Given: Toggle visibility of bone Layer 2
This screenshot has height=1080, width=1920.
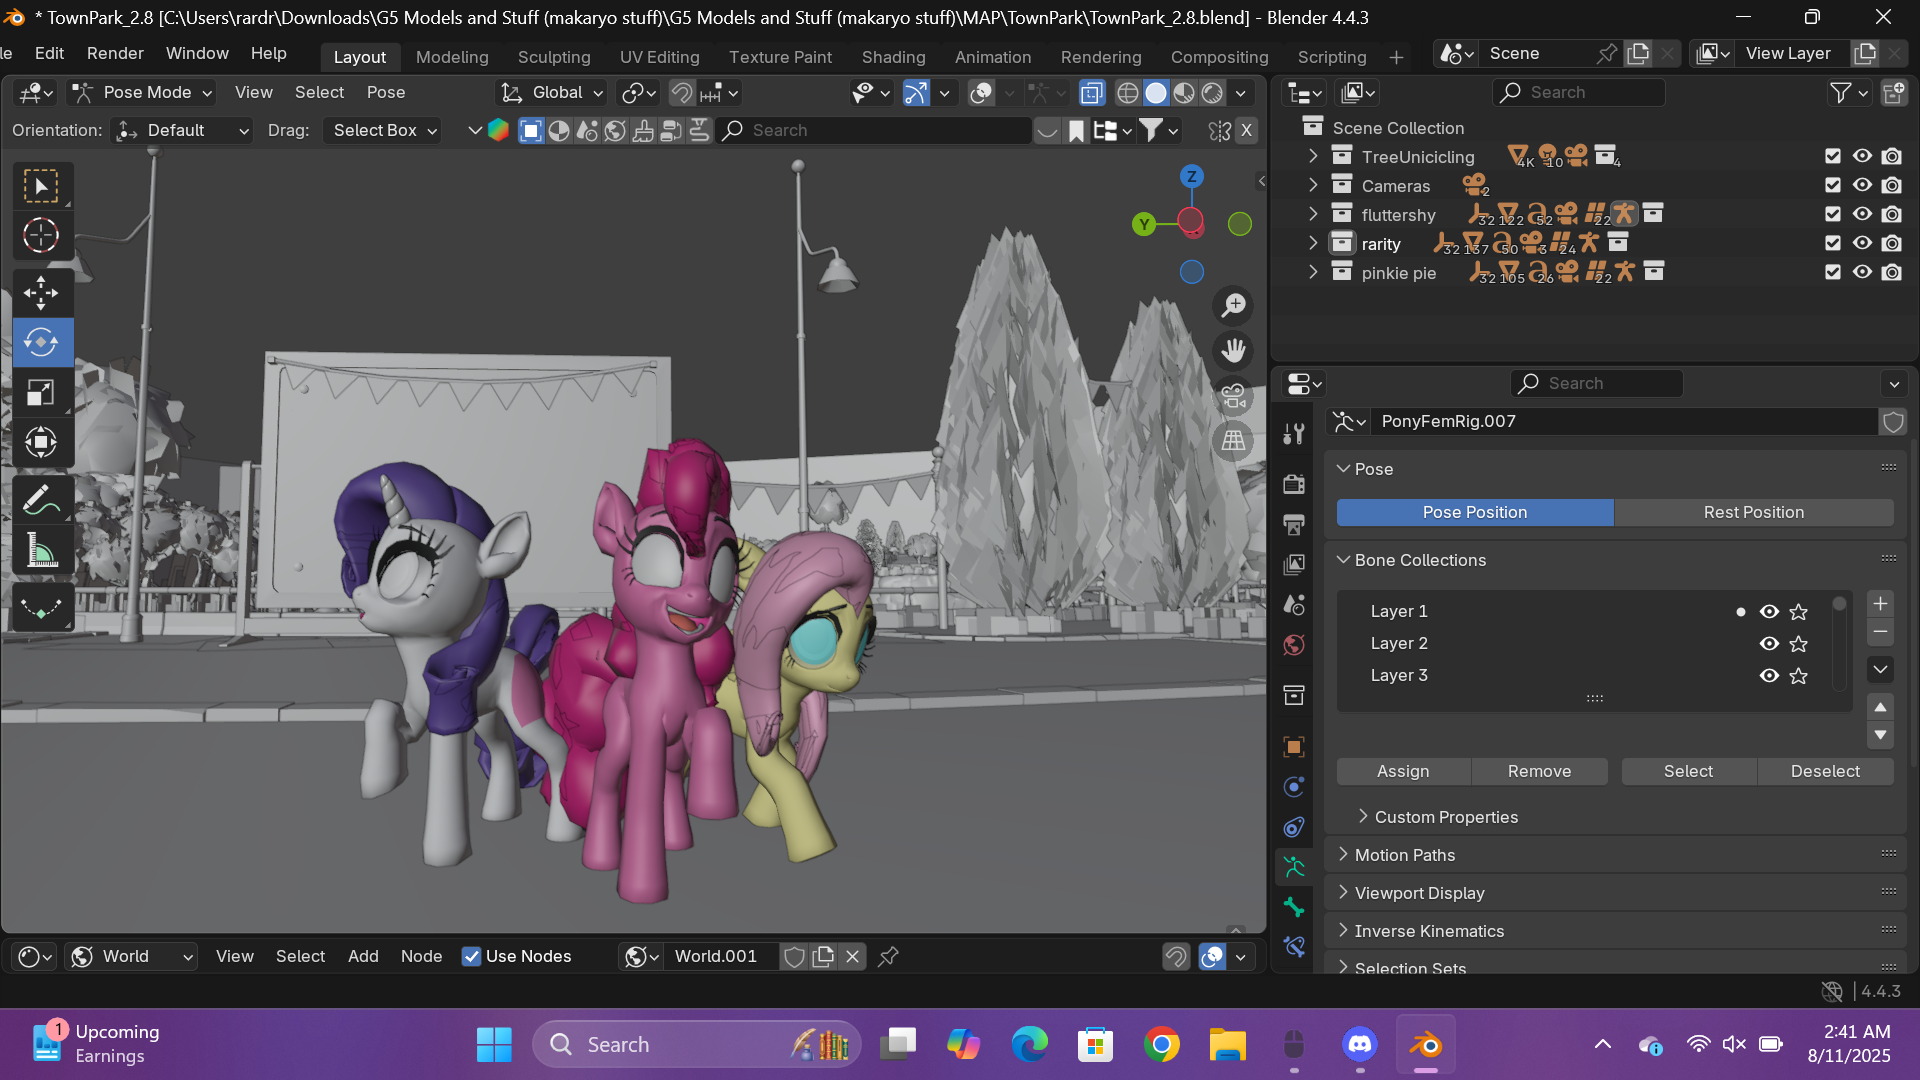Looking at the screenshot, I should coord(1769,644).
